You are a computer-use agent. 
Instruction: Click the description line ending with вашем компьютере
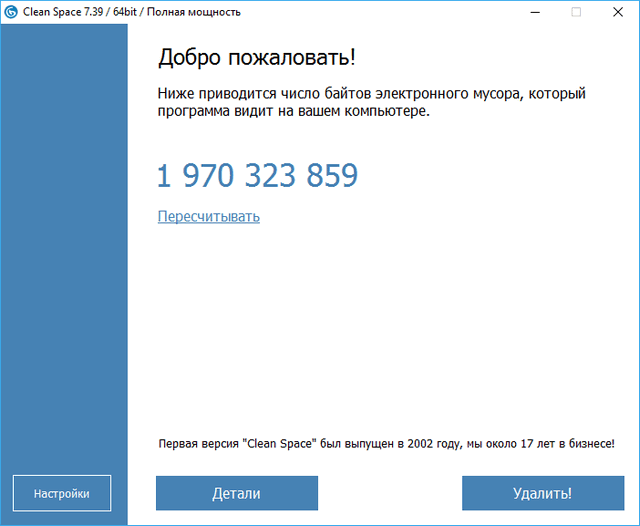point(293,112)
